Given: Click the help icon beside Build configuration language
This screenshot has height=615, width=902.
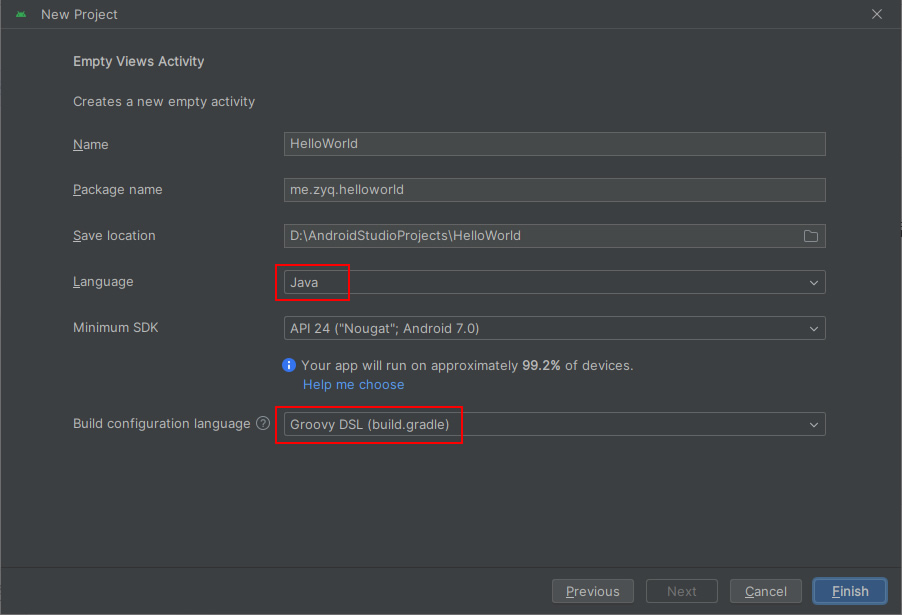Looking at the screenshot, I should click(x=263, y=423).
